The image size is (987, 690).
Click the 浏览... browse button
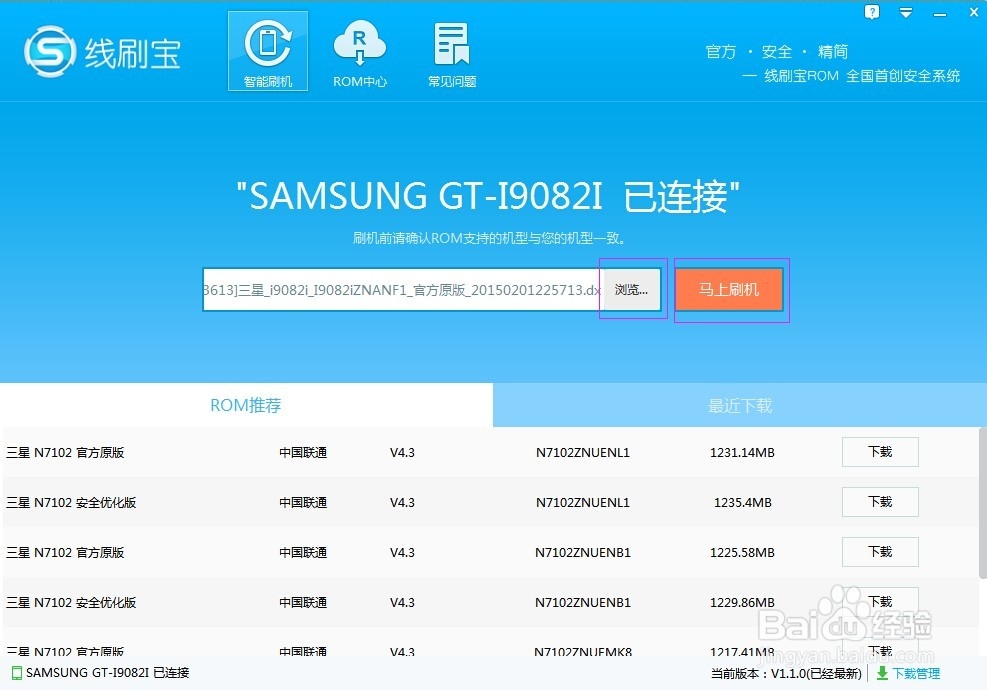tap(632, 290)
